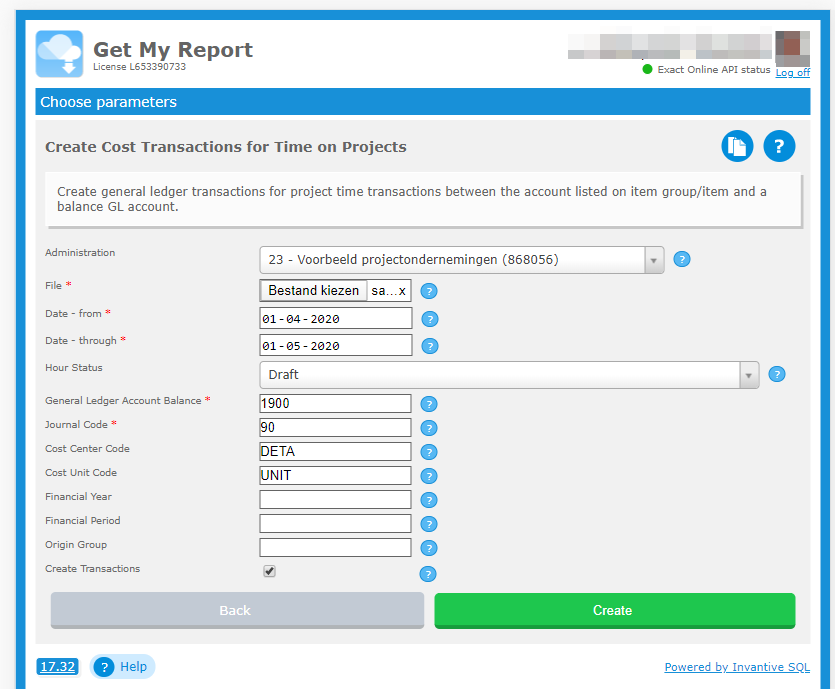This screenshot has width=835, height=689.
Task: Click the Journal Code field
Action: click(x=335, y=428)
